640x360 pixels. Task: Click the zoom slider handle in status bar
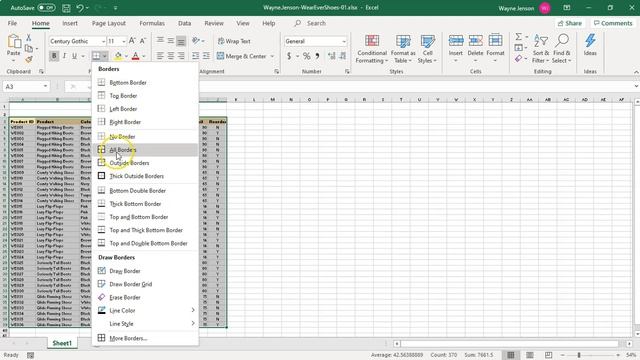click(x=579, y=355)
